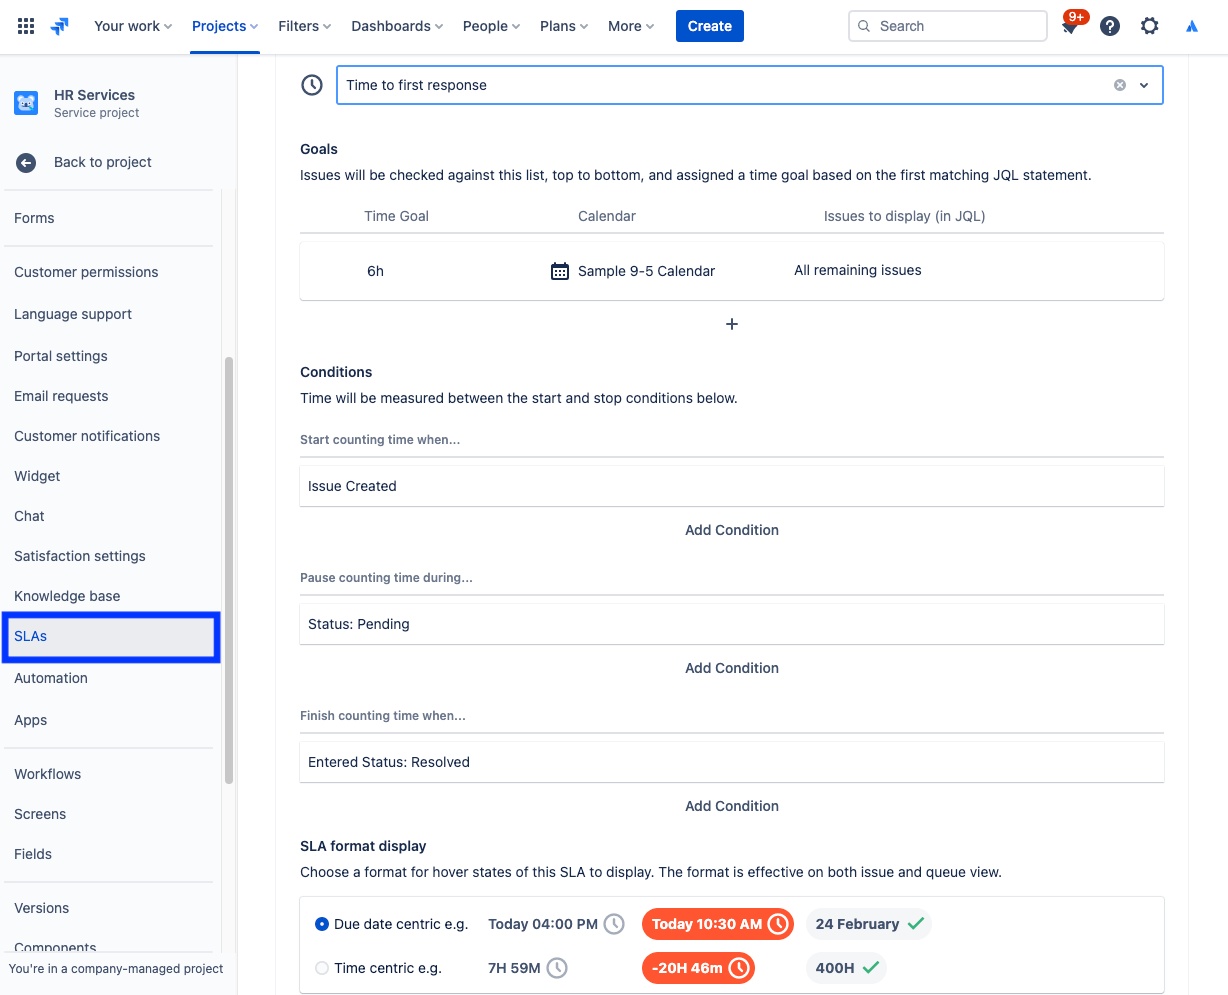The image size is (1228, 995).
Task: Open the Atlassian app switcher grid
Action: [25, 25]
